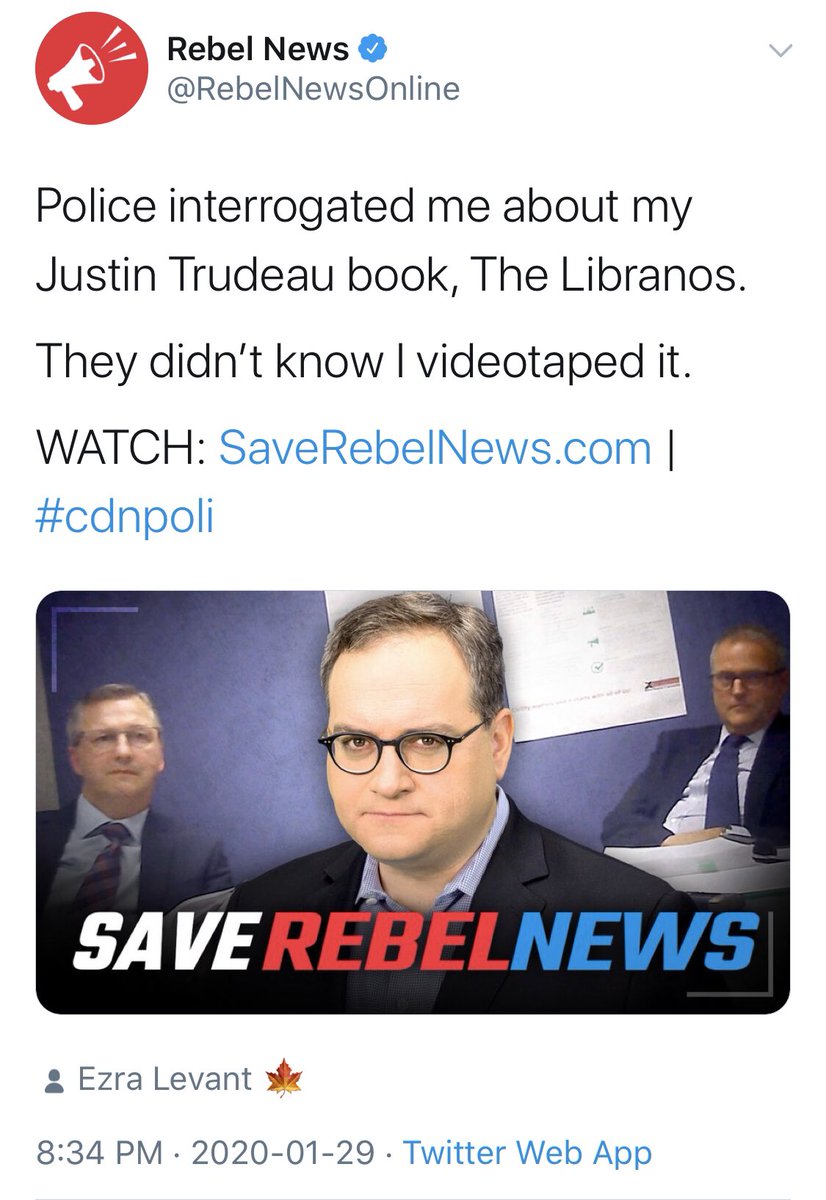This screenshot has width=826, height=1200.
Task: Open the SaveRebelNews.com link
Action: [435, 447]
